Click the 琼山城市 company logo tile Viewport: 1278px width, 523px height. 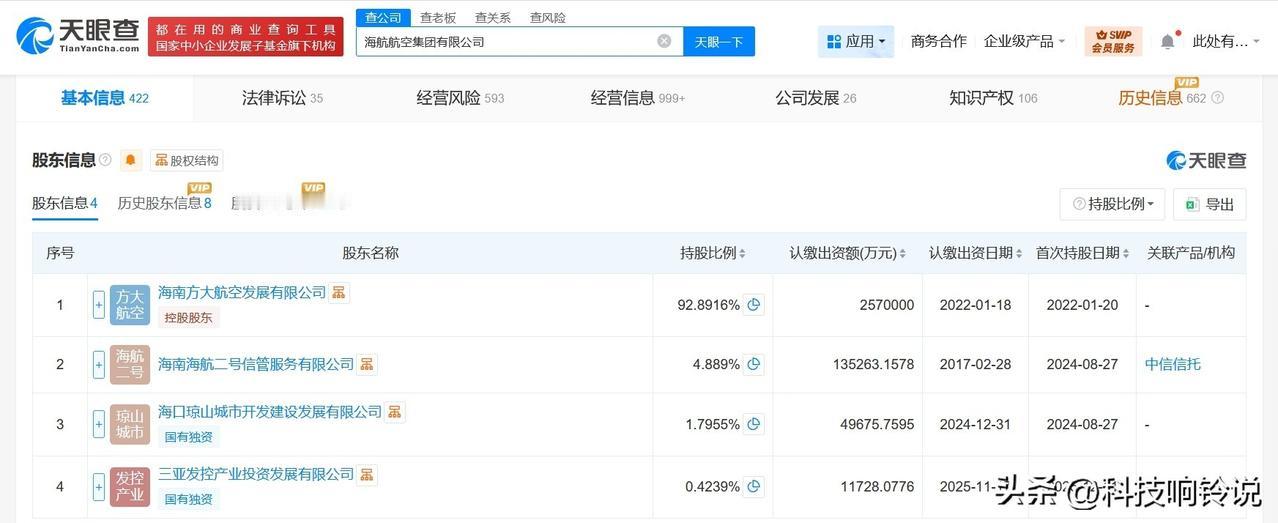point(130,425)
